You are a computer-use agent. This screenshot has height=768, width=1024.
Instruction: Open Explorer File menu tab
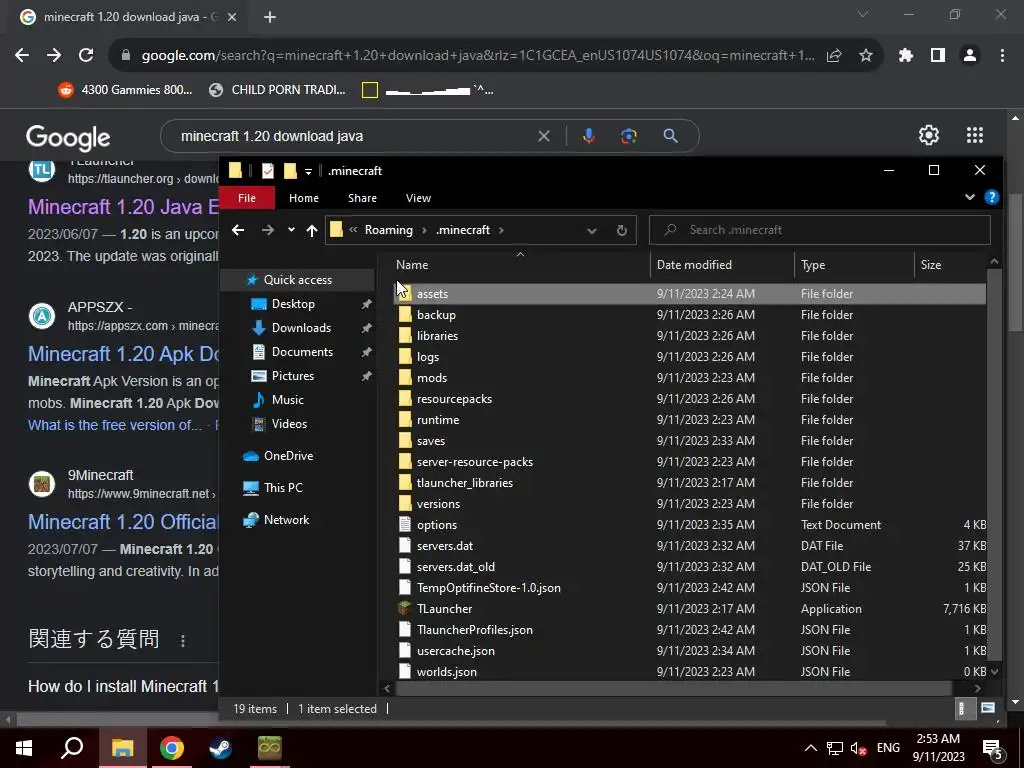click(247, 198)
